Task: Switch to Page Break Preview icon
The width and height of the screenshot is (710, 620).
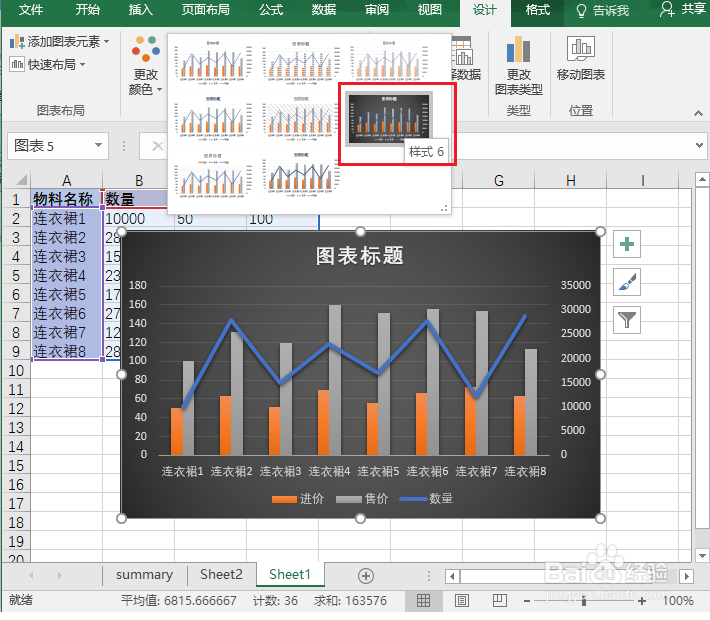Action: click(x=500, y=601)
